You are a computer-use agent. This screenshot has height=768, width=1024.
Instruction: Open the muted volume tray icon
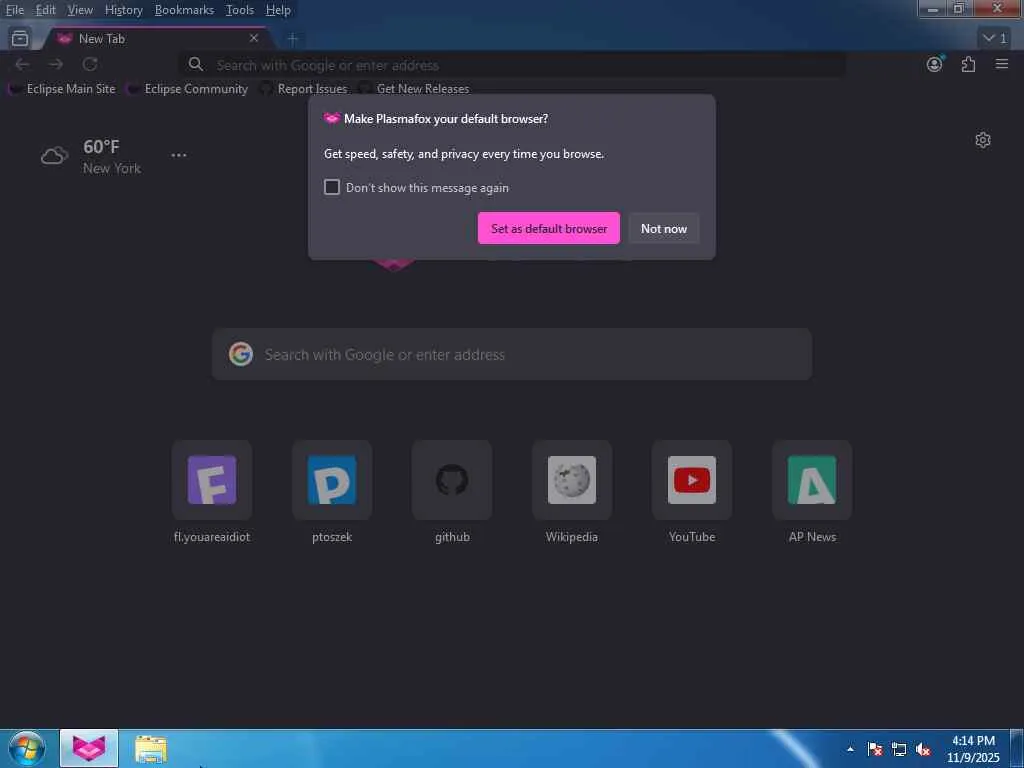pyautogui.click(x=923, y=749)
